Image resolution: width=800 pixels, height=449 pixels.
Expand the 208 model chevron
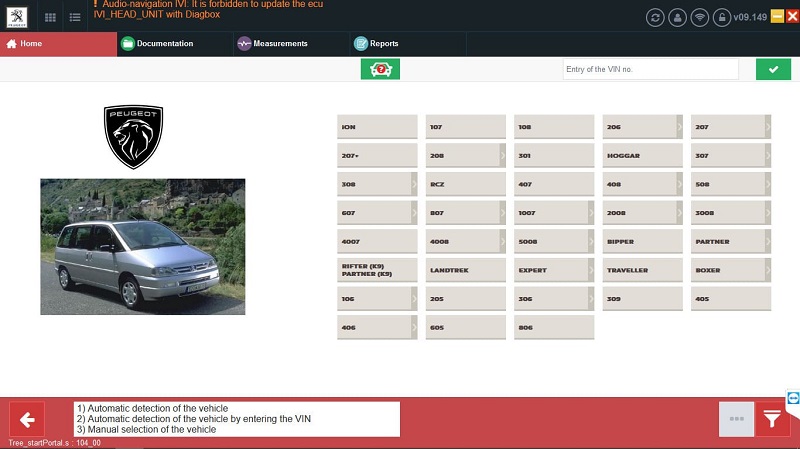503,155
